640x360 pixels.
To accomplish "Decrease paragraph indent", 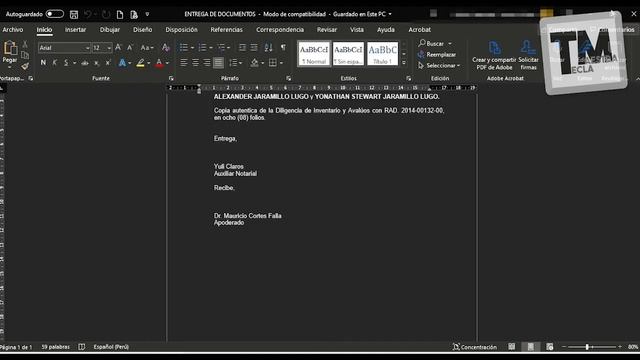I will click(242, 48).
